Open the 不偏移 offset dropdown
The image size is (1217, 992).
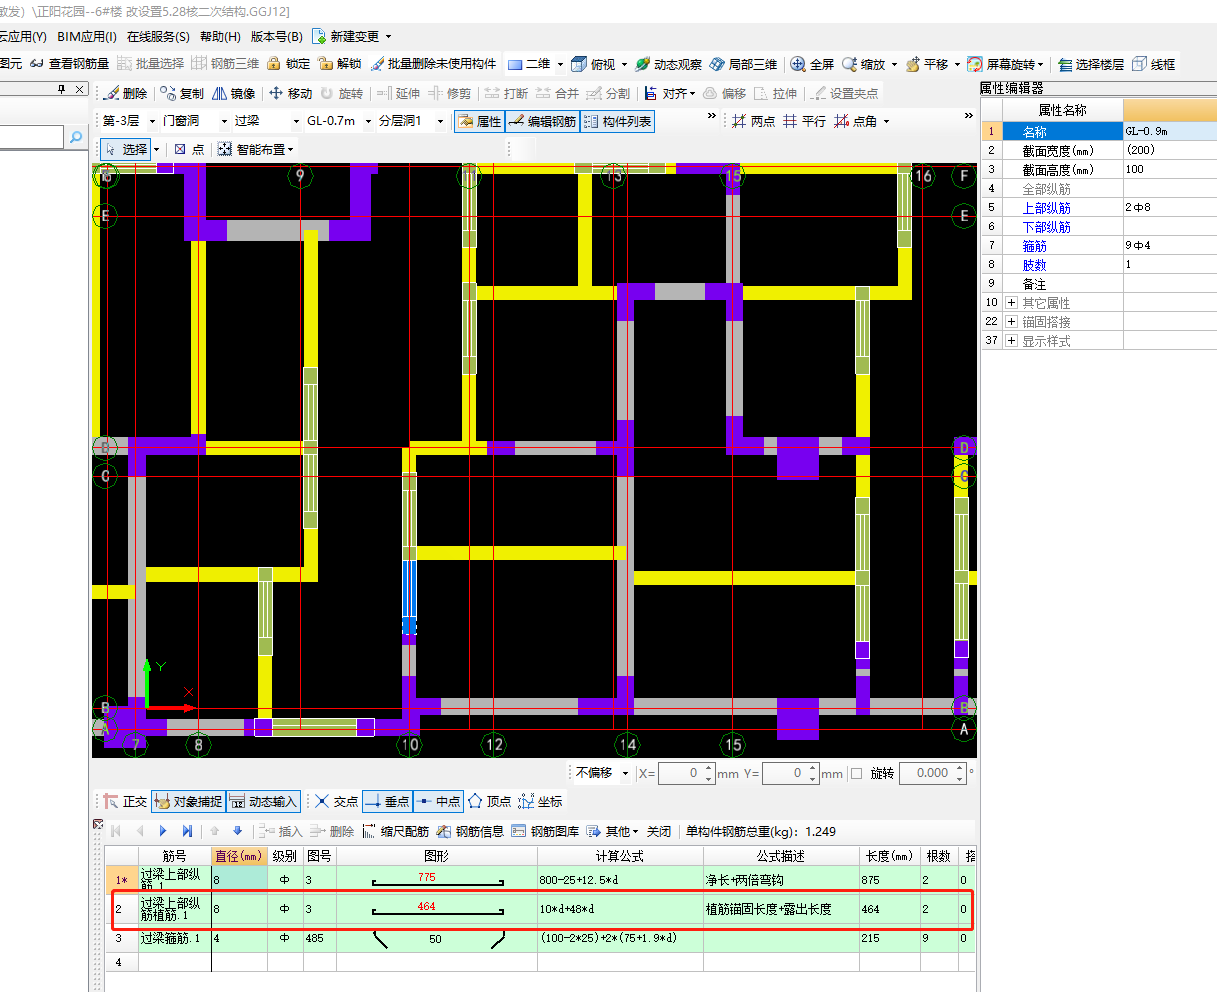(626, 773)
